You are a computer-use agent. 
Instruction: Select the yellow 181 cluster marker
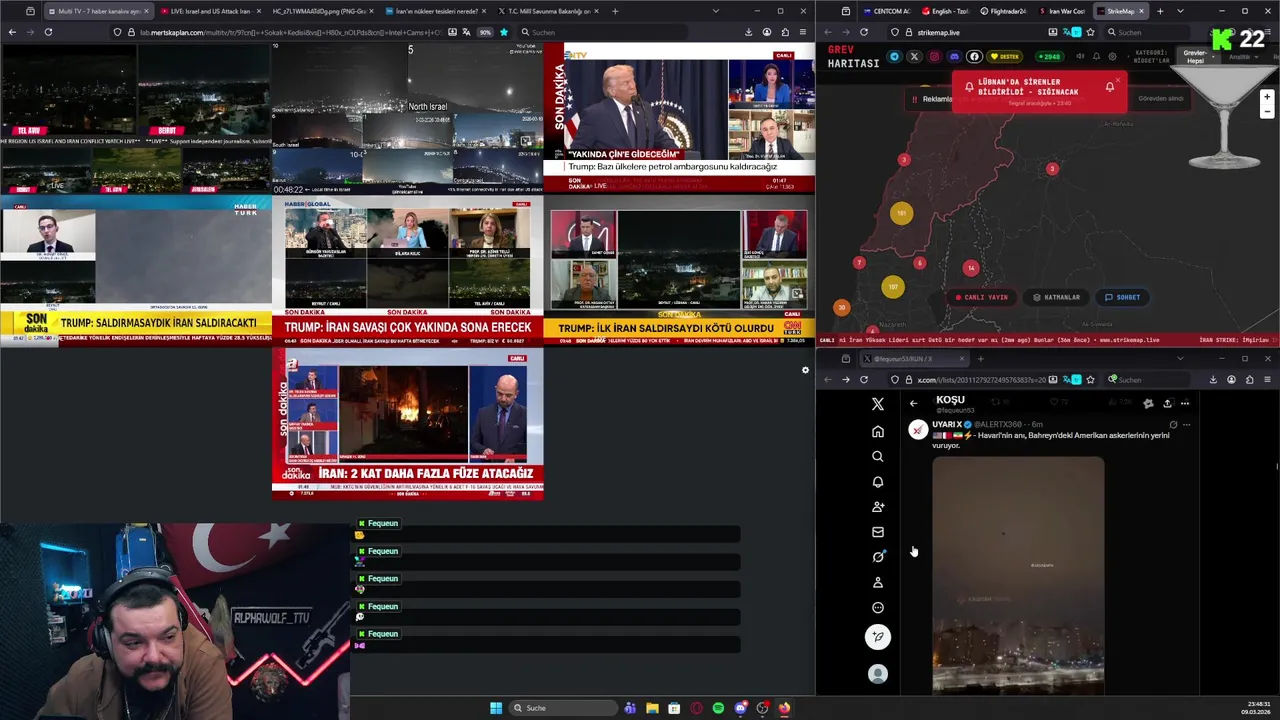902,213
